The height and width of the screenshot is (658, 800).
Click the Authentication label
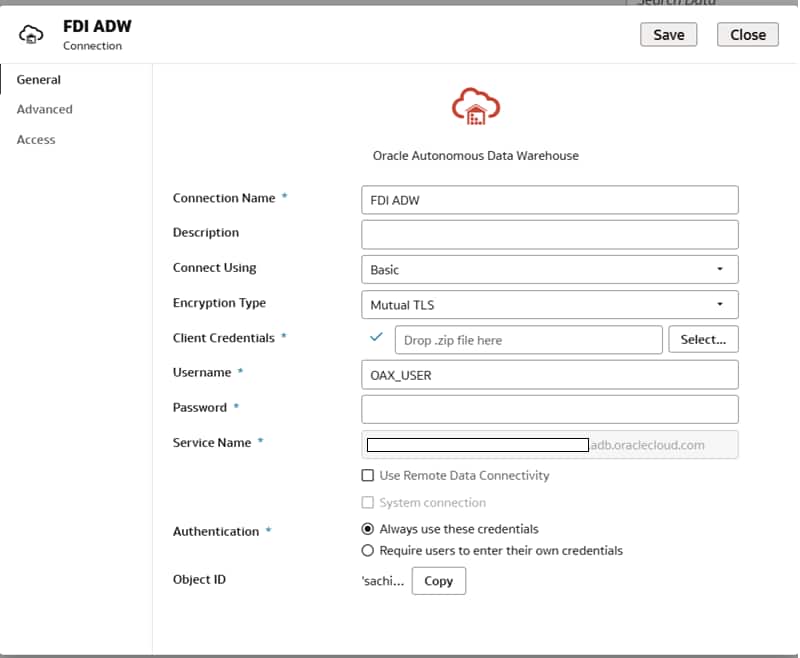pyautogui.click(x=216, y=532)
